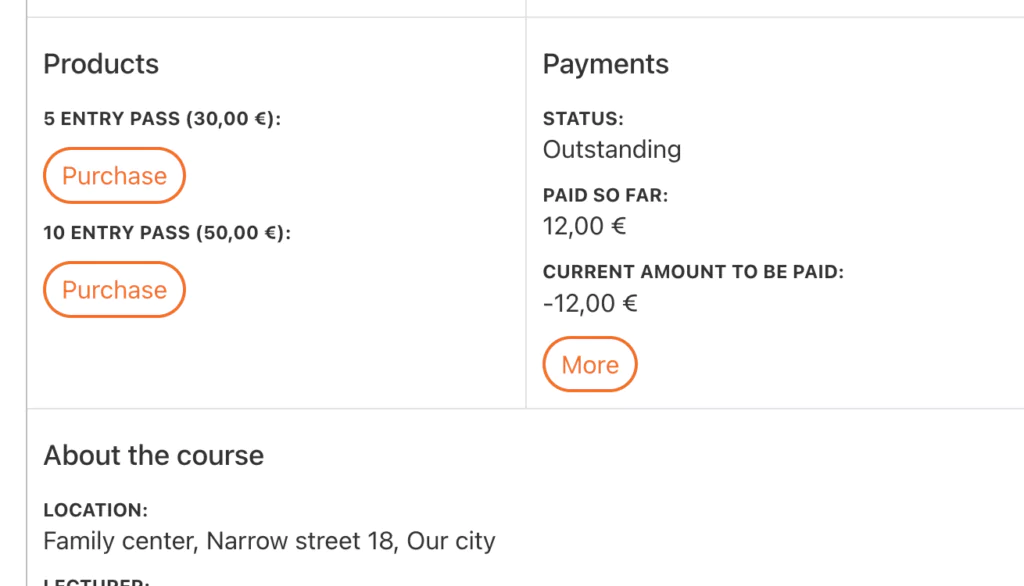1024x586 pixels.
Task: Select the 5 ENTRY PASS (30,00 €) label
Action: (x=162, y=119)
